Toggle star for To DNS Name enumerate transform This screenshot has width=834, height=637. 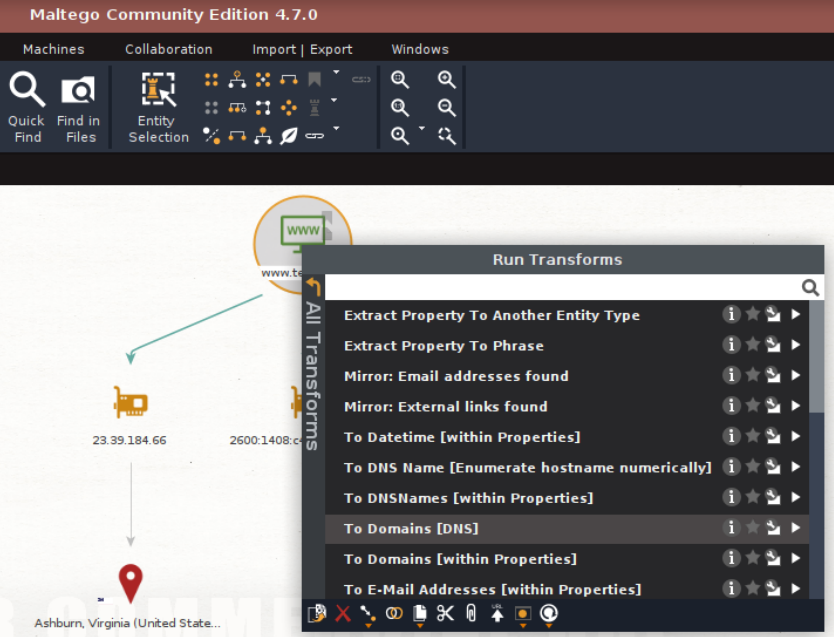coord(753,467)
